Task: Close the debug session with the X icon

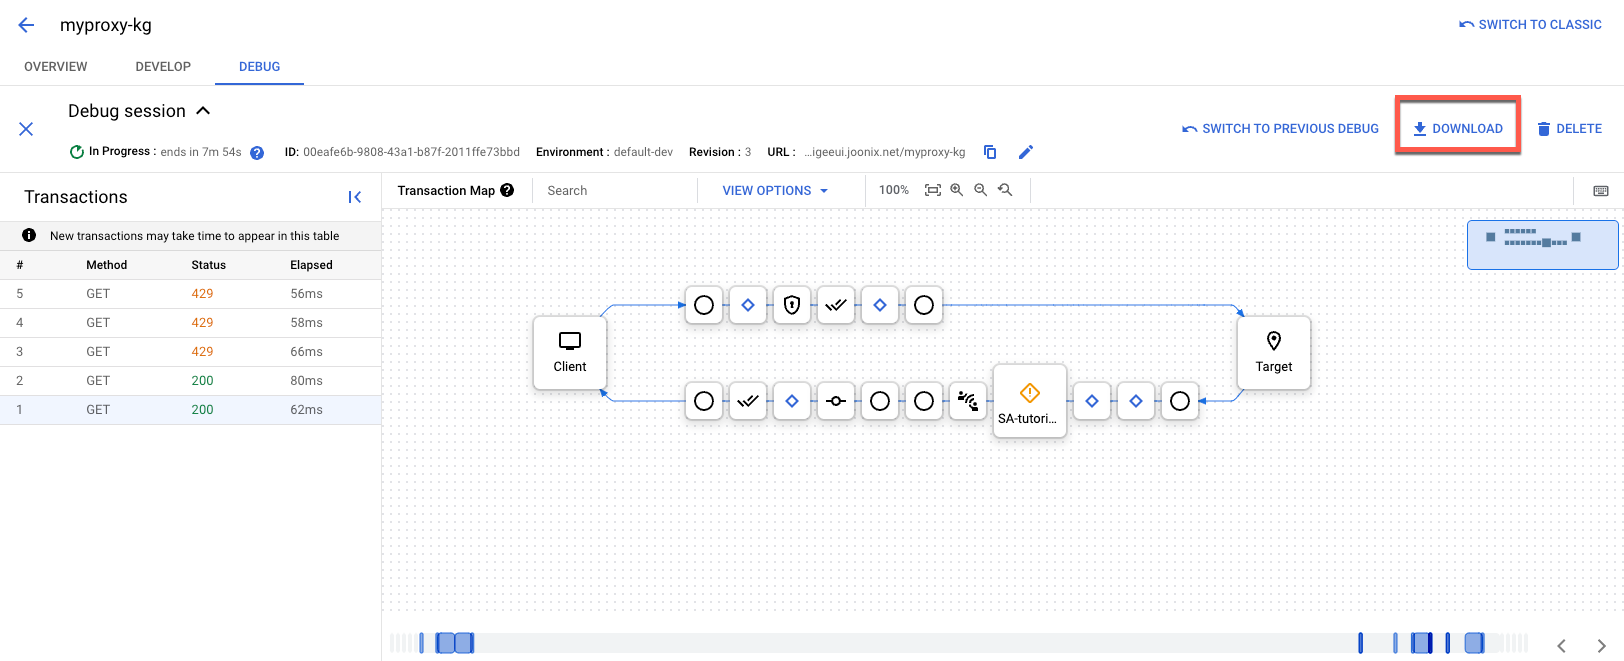Action: (x=26, y=129)
